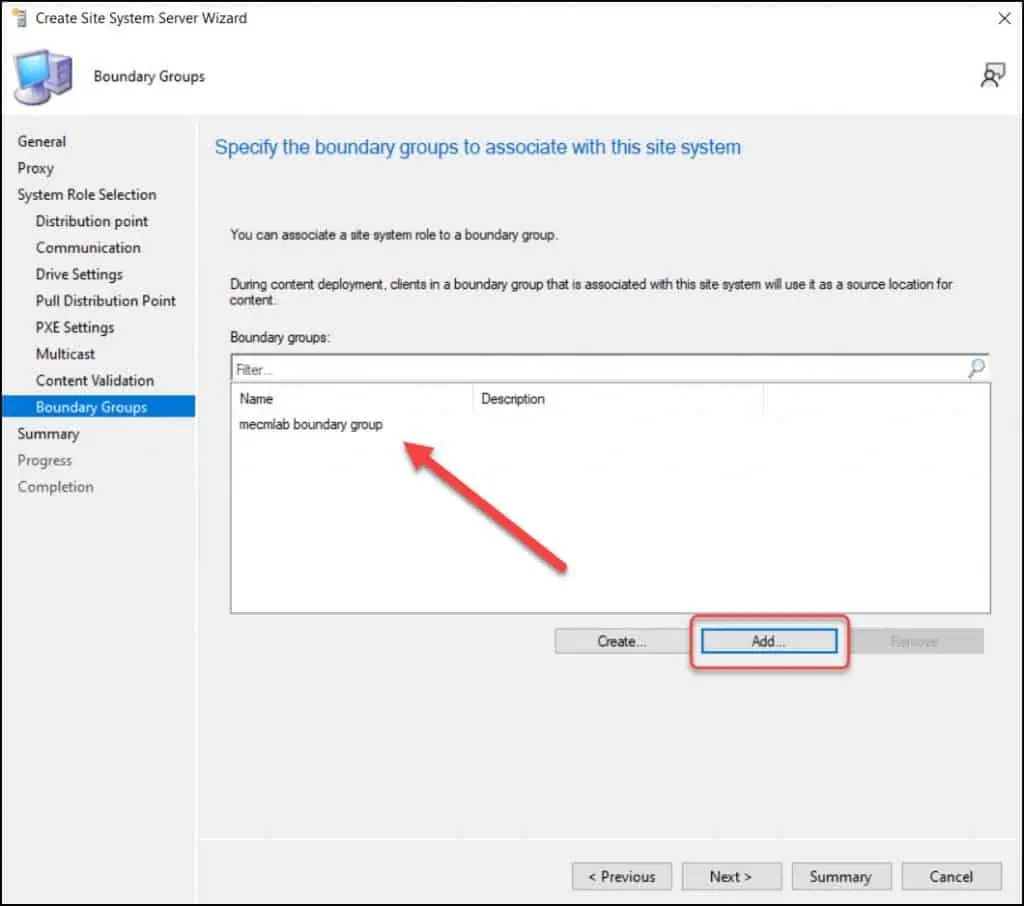Click the wizard icon in title bar

[18, 18]
